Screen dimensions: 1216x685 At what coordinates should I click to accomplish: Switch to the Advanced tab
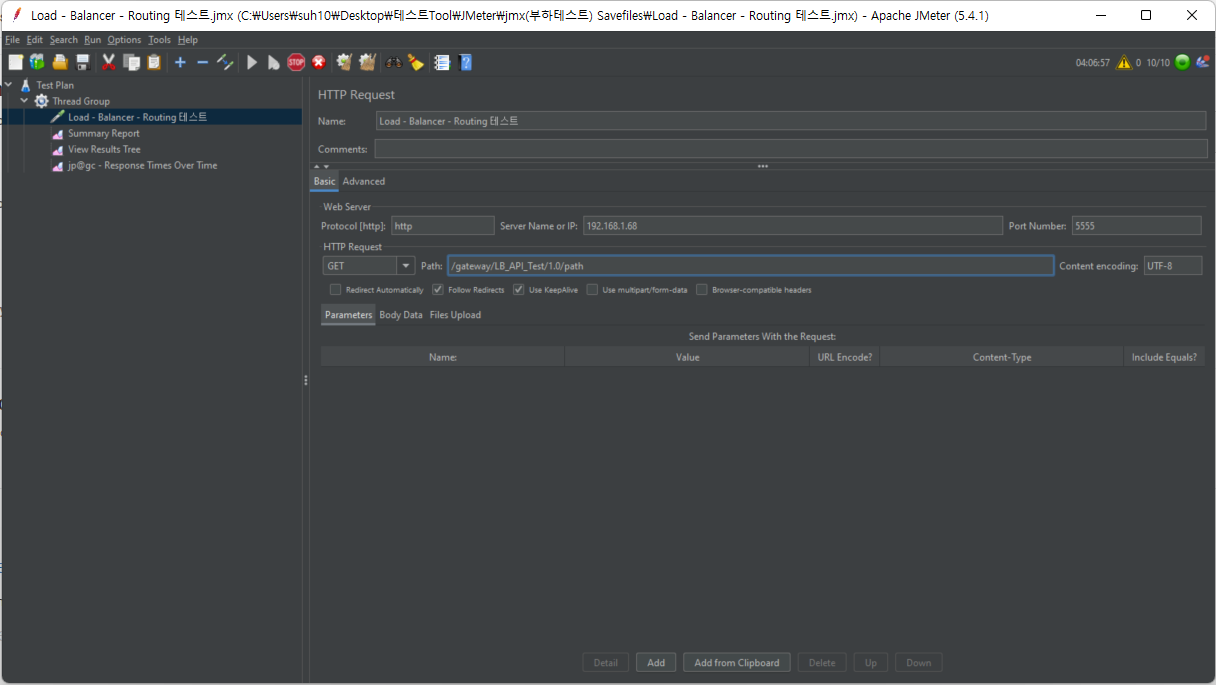coord(364,181)
